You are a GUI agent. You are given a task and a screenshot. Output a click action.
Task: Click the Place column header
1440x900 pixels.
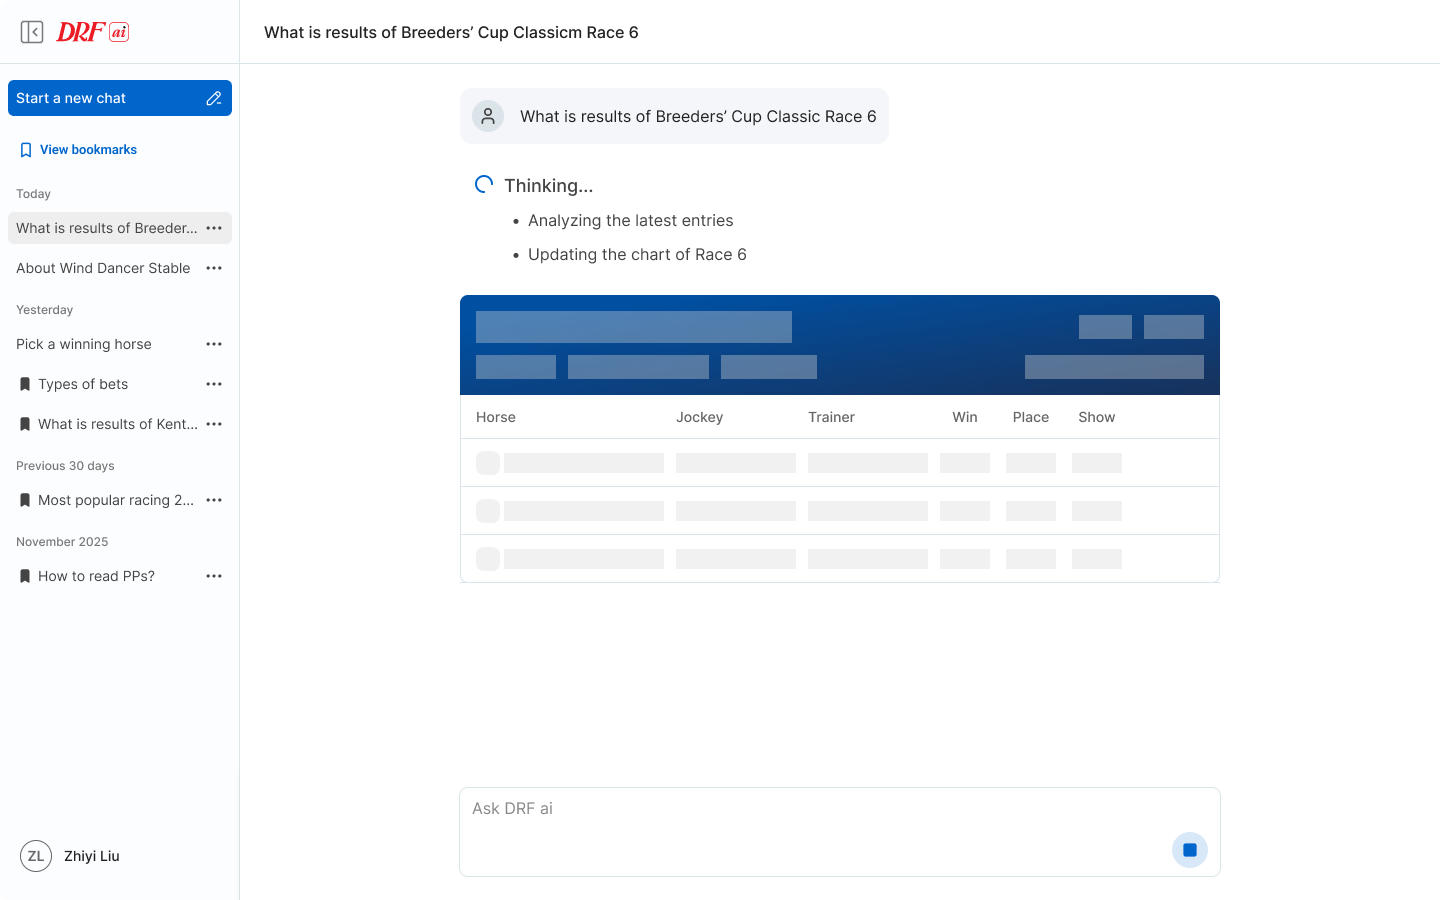click(x=1031, y=417)
